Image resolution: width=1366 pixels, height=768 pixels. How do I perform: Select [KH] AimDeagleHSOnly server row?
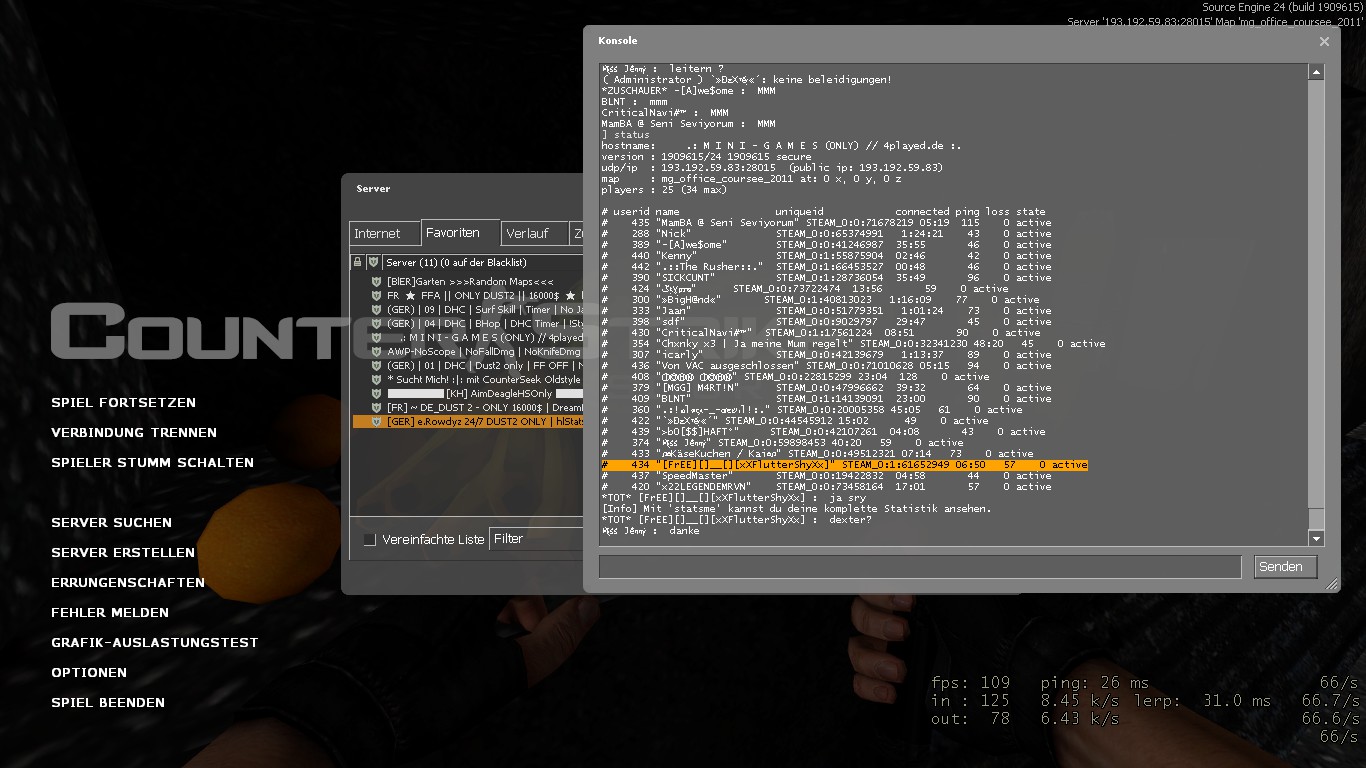click(x=468, y=394)
